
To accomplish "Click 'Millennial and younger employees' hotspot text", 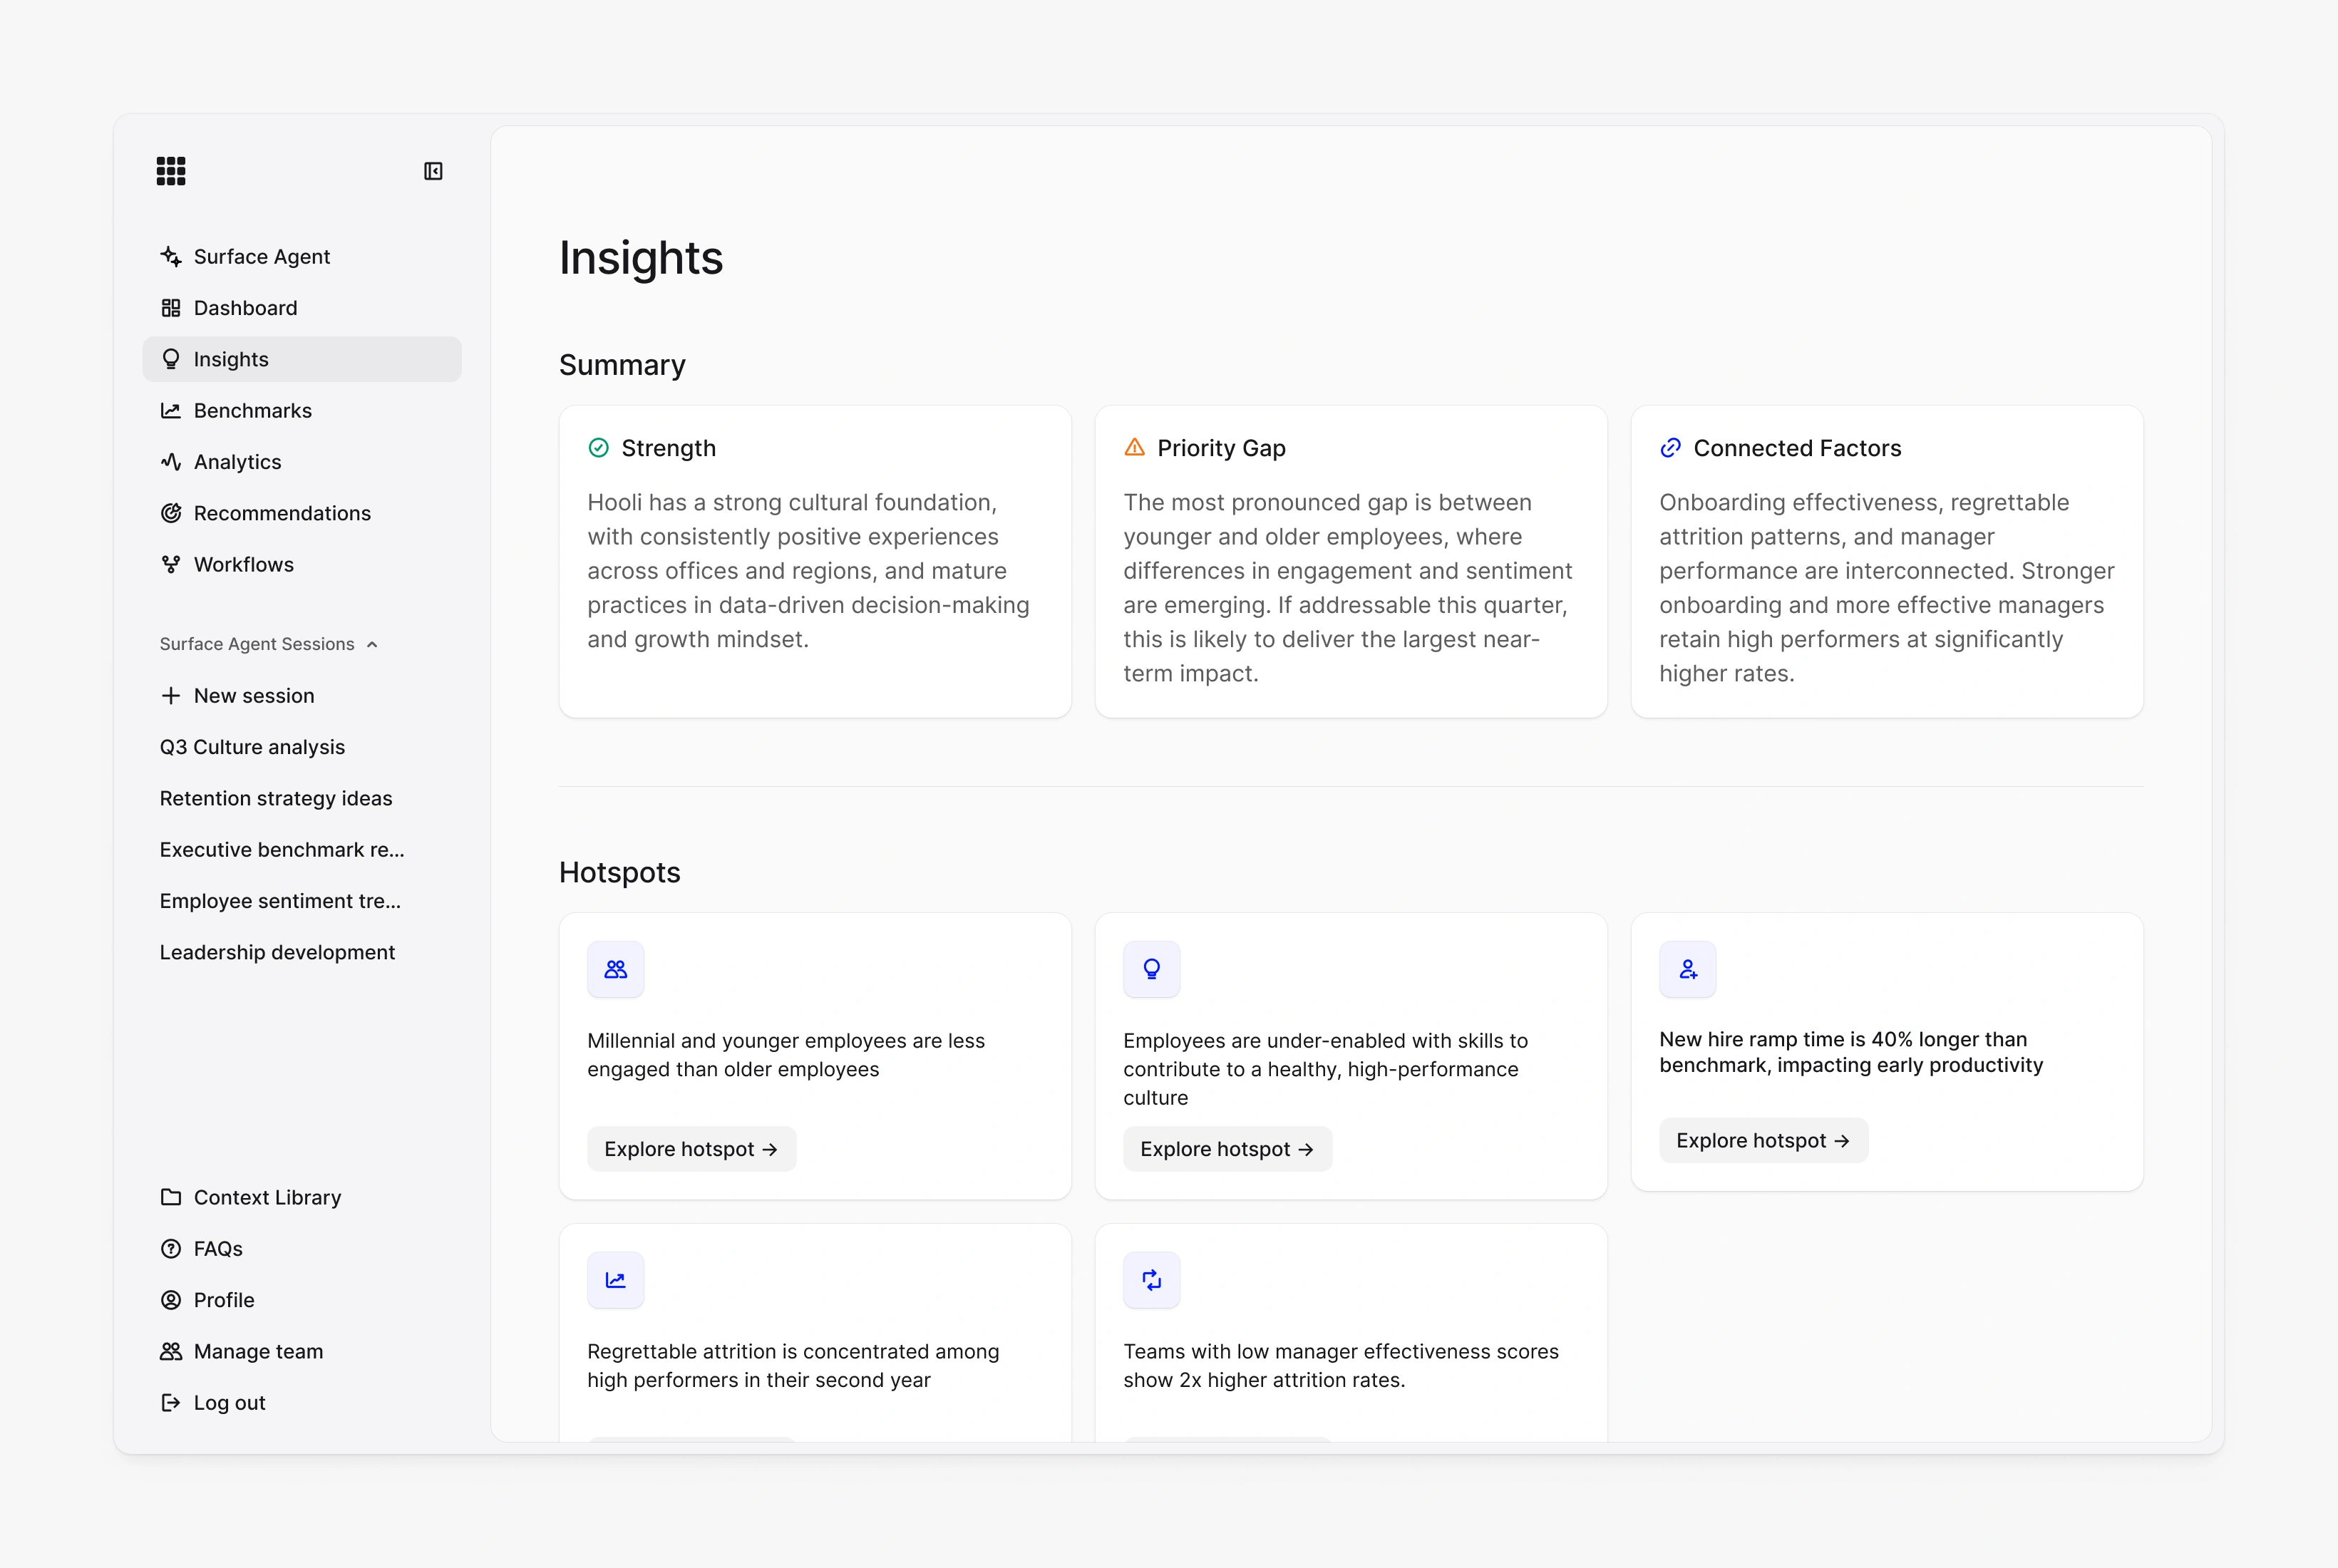I will 786,1055.
